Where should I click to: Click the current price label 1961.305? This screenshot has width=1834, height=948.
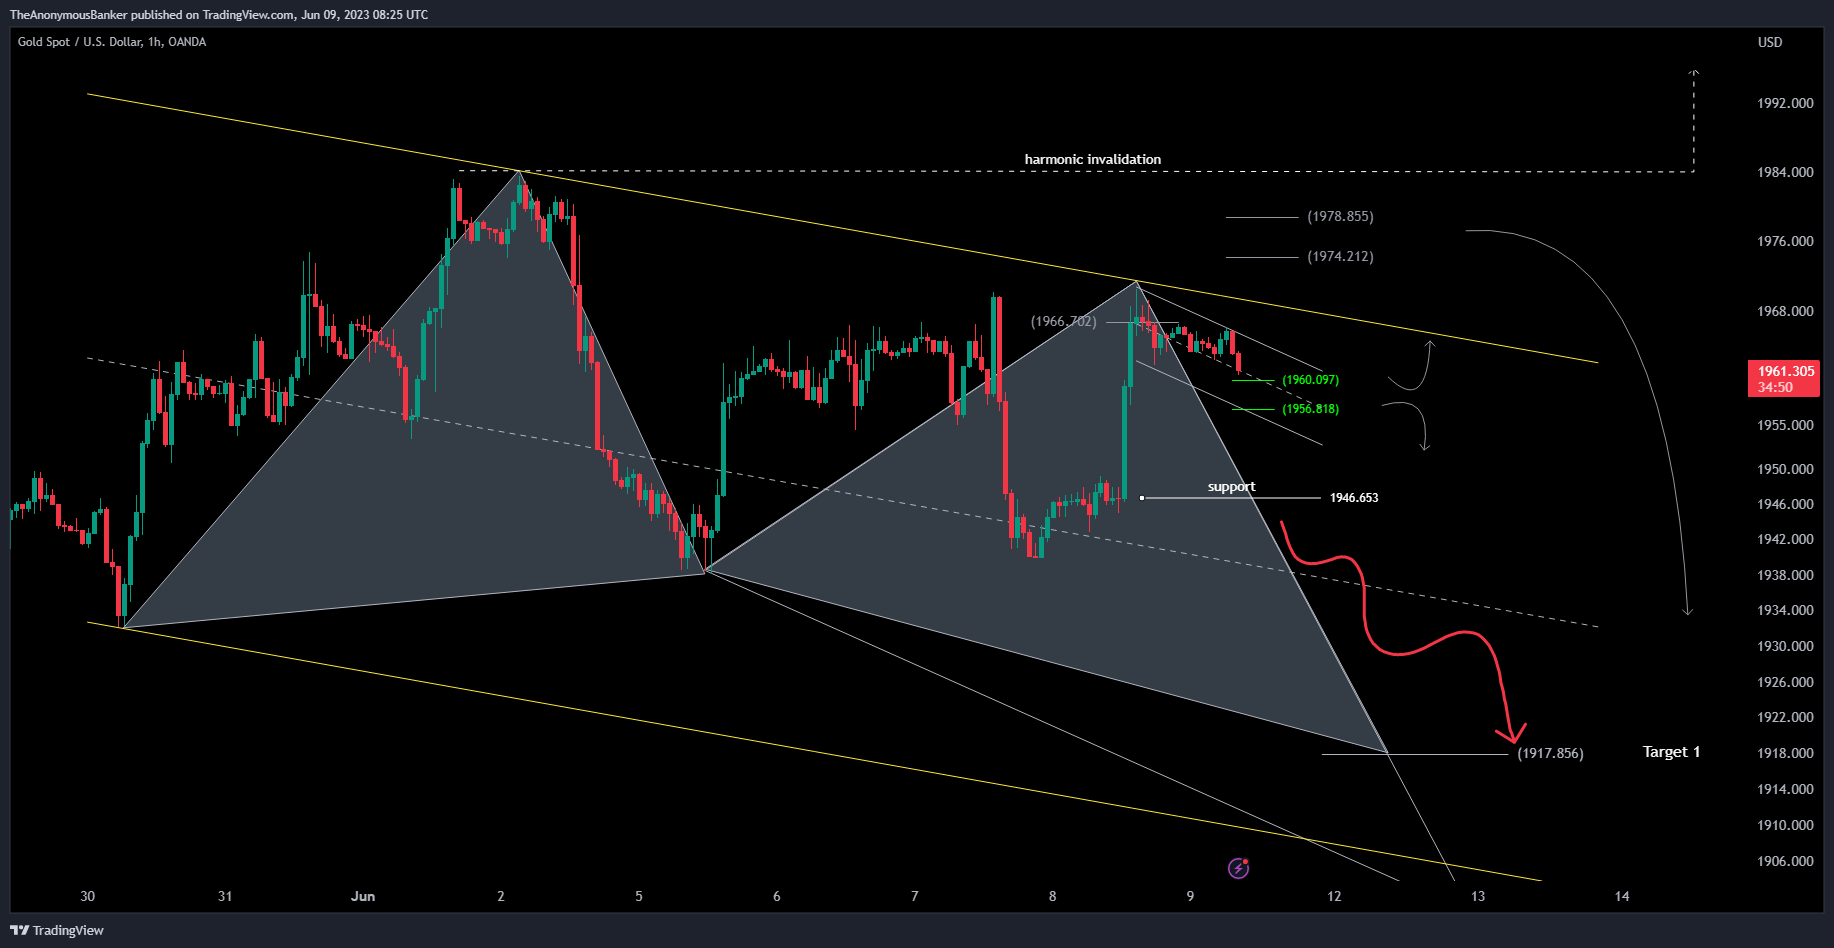tap(1783, 379)
